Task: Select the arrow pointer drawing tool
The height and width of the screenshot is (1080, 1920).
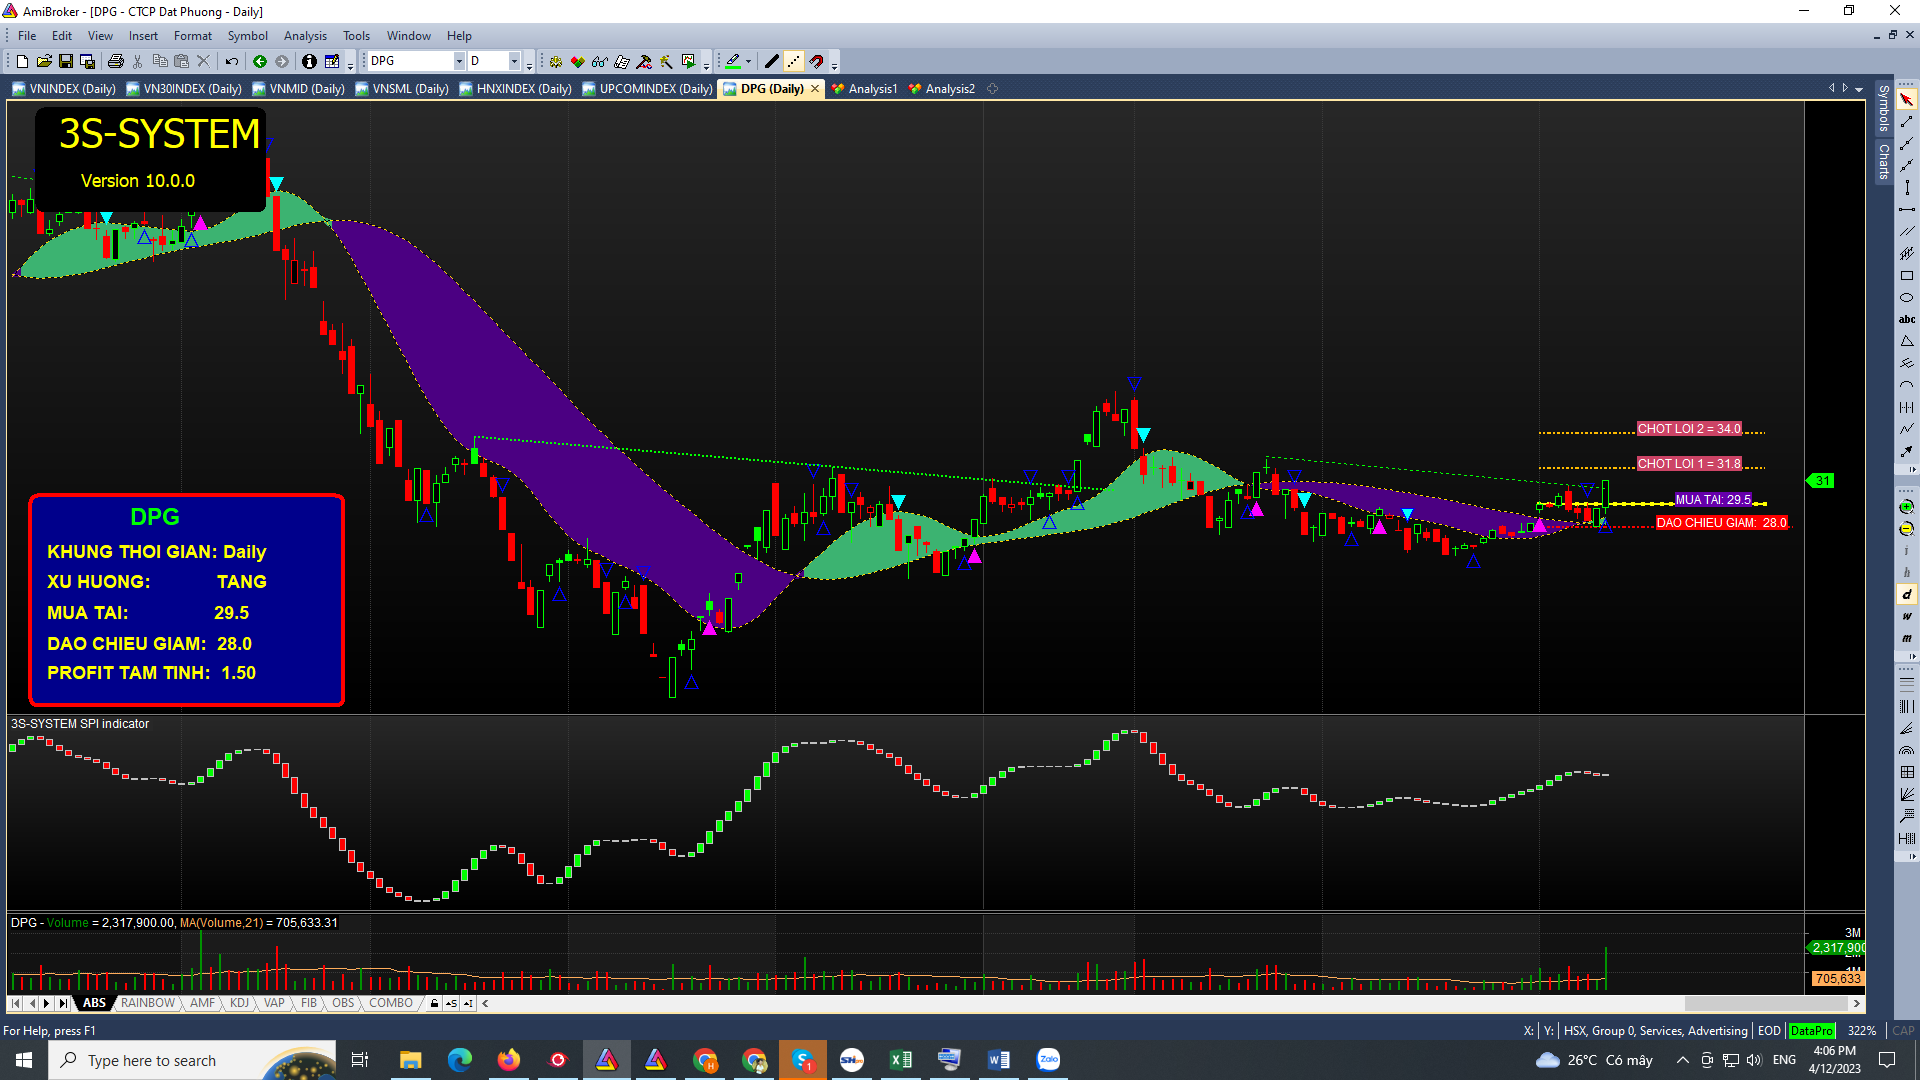Action: [x=1906, y=99]
